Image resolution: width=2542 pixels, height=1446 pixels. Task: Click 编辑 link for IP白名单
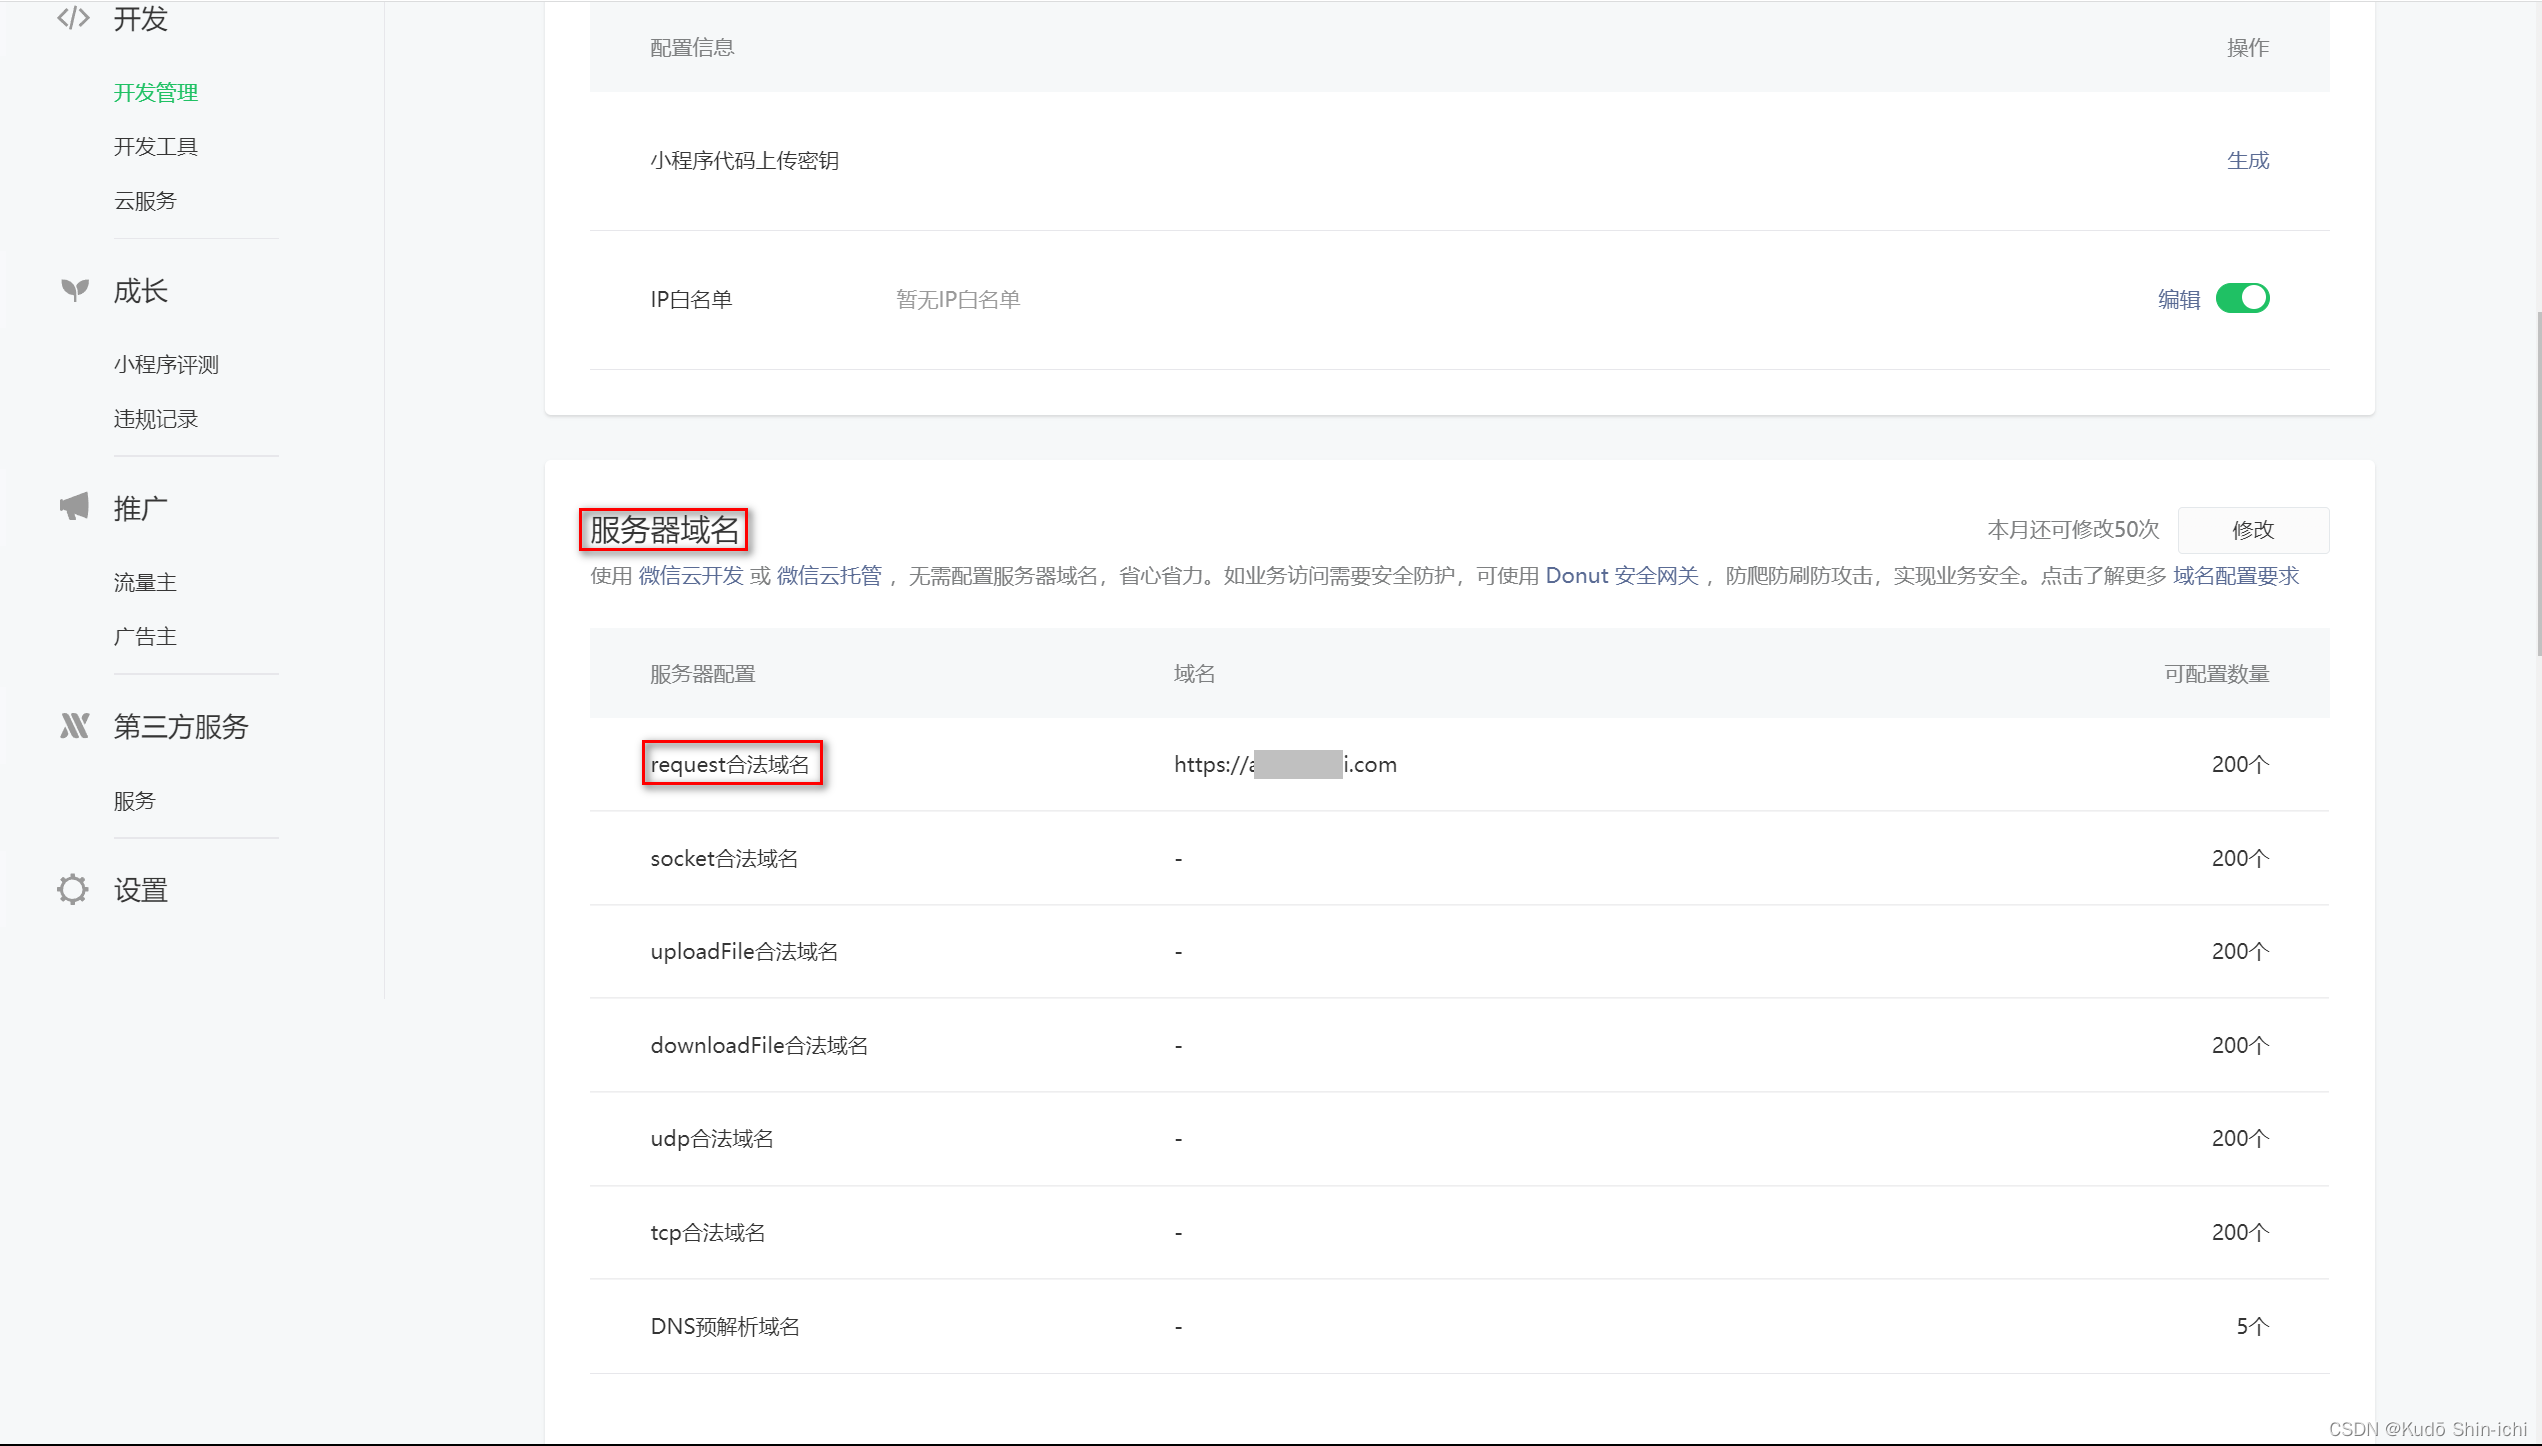pyautogui.click(x=2179, y=299)
